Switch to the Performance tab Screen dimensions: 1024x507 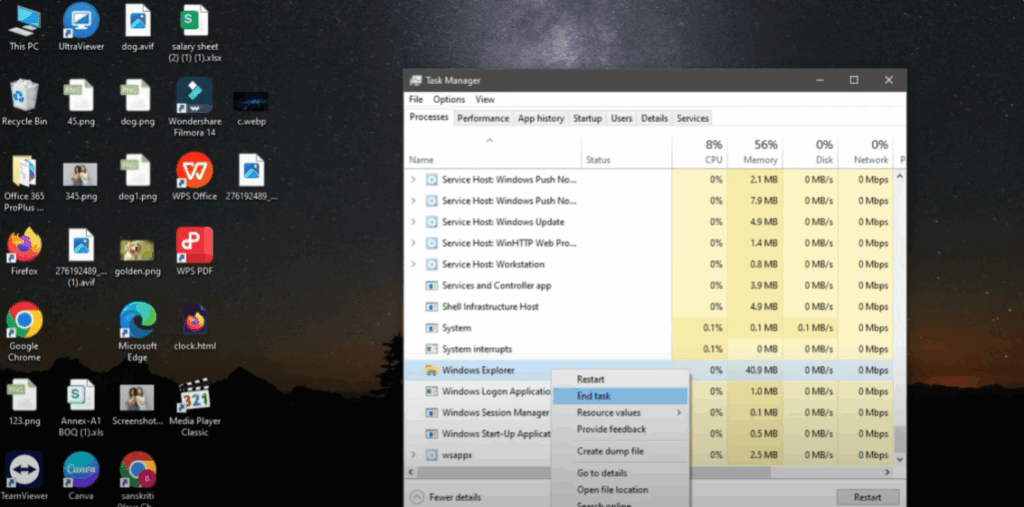483,118
